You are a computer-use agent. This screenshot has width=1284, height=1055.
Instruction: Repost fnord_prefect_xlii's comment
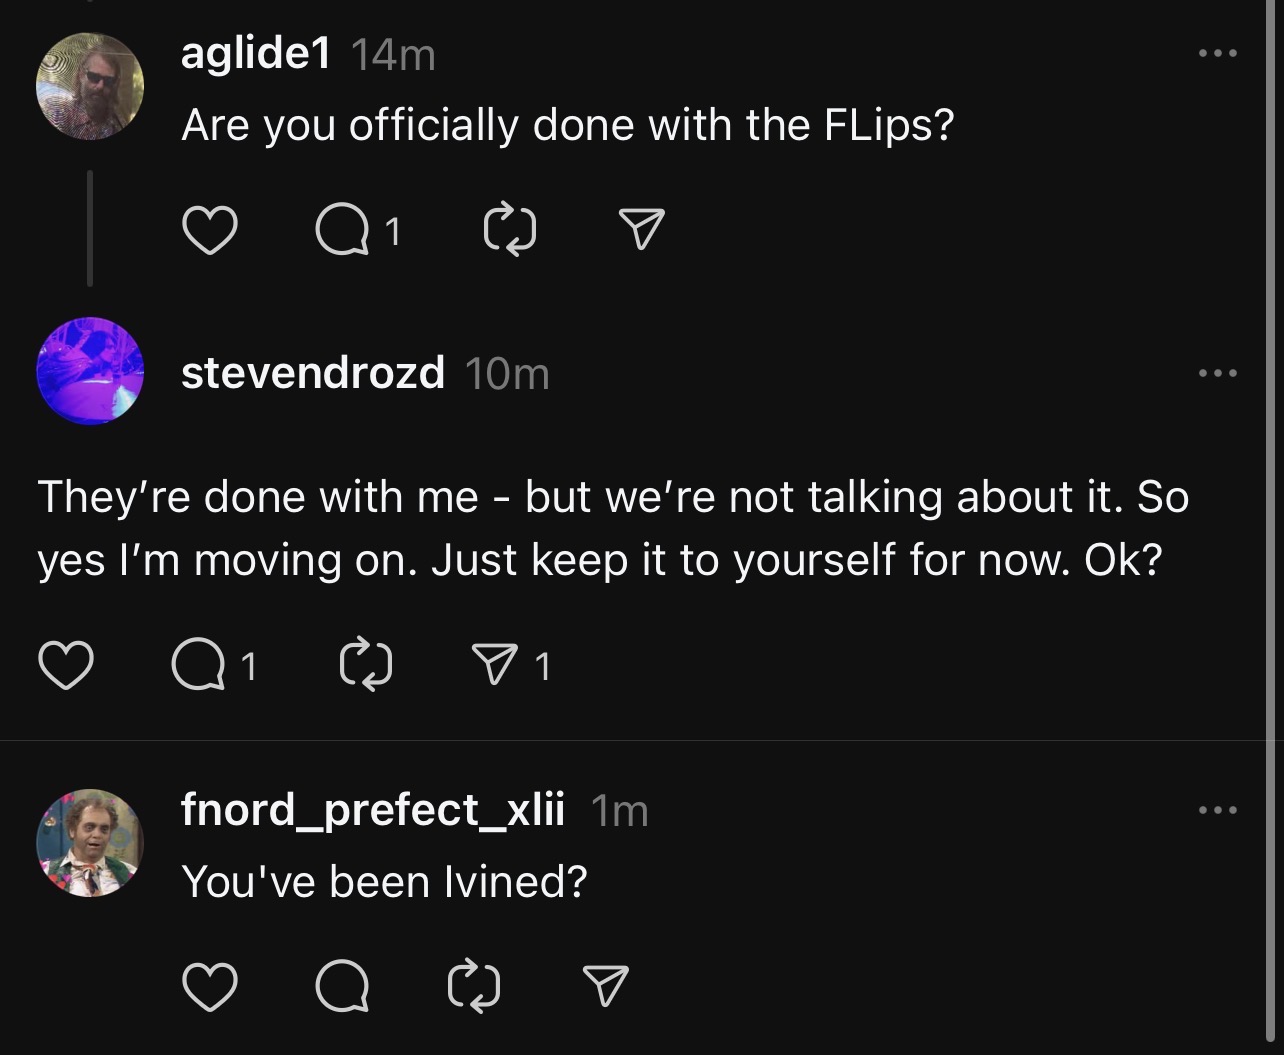click(x=474, y=986)
